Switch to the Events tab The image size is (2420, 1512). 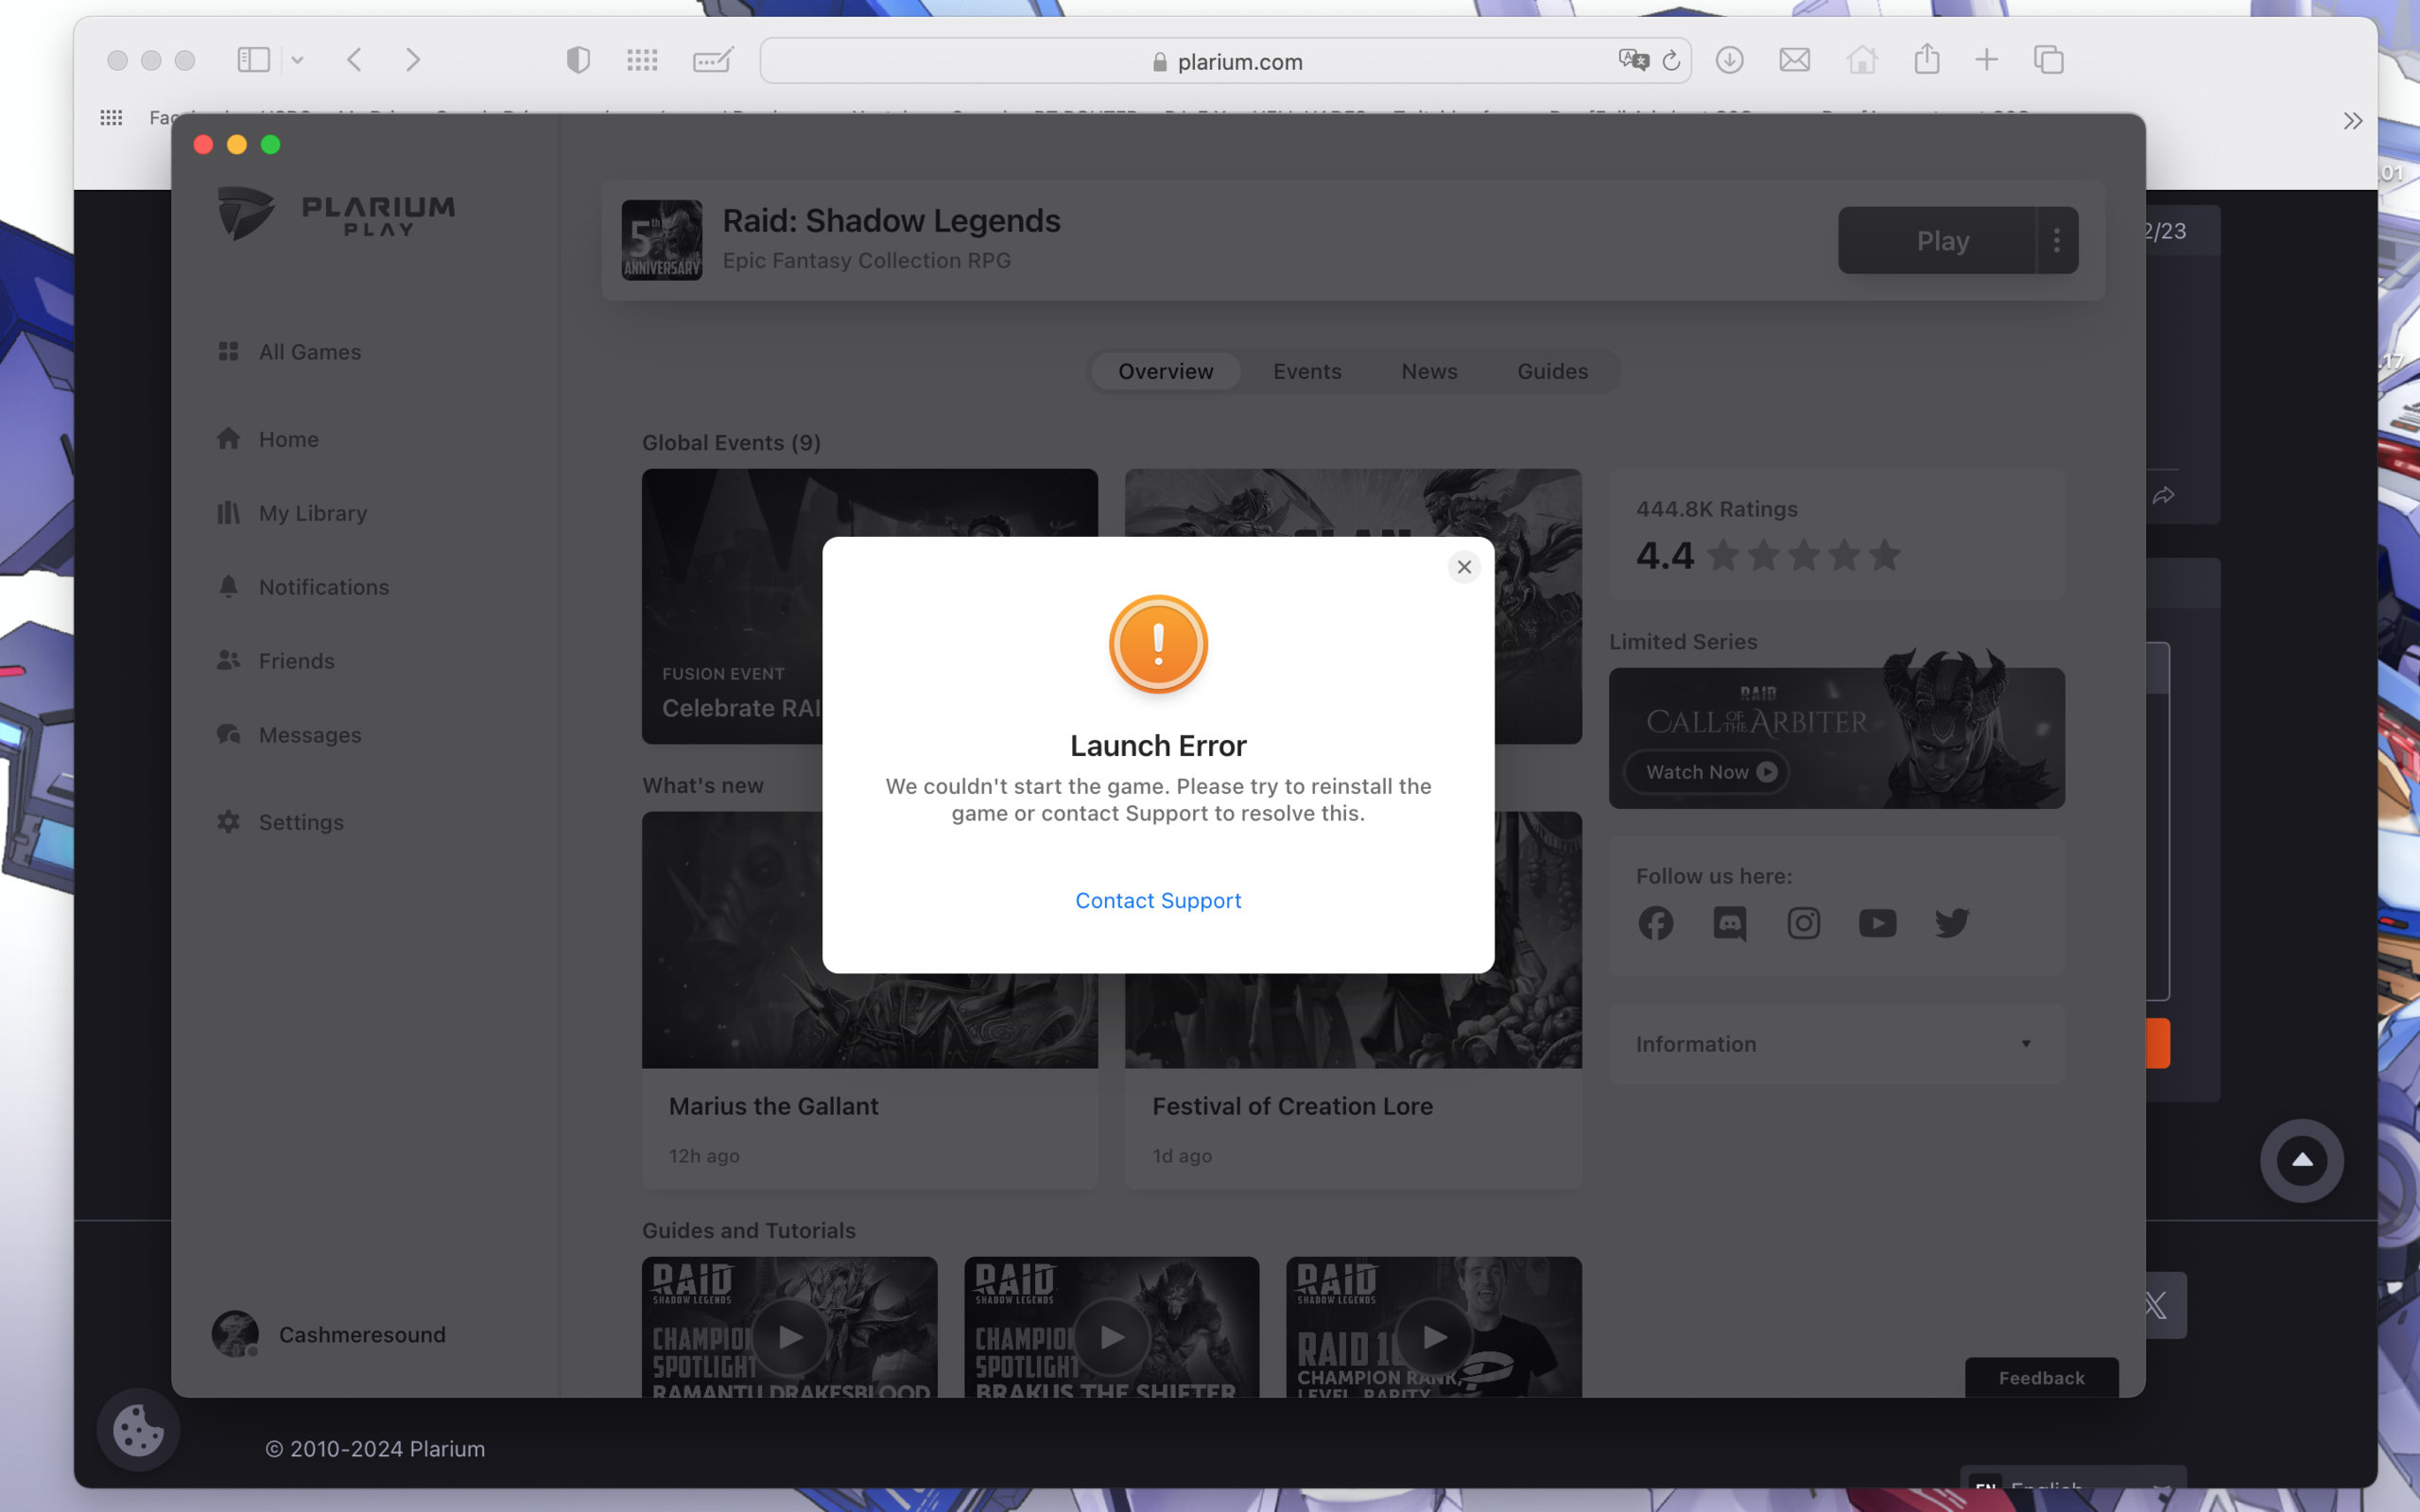[x=1307, y=371]
